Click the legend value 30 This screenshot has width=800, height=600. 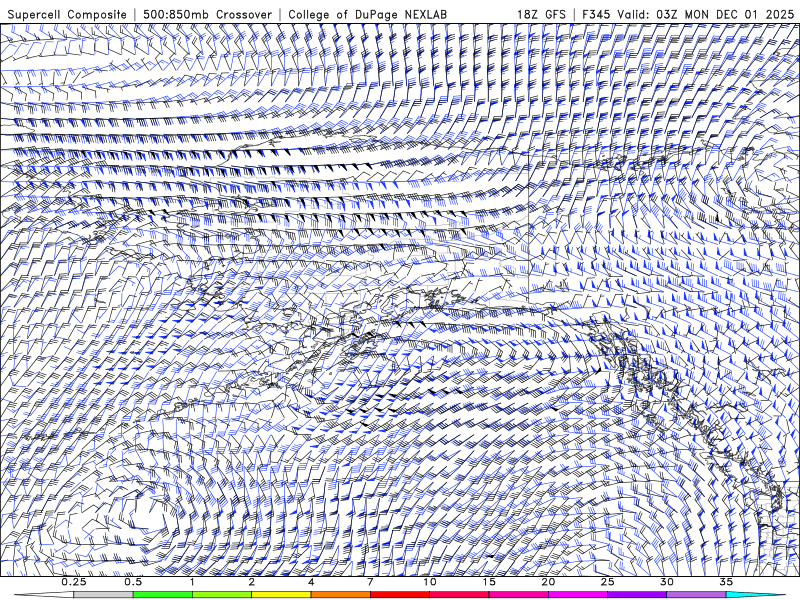point(666,582)
